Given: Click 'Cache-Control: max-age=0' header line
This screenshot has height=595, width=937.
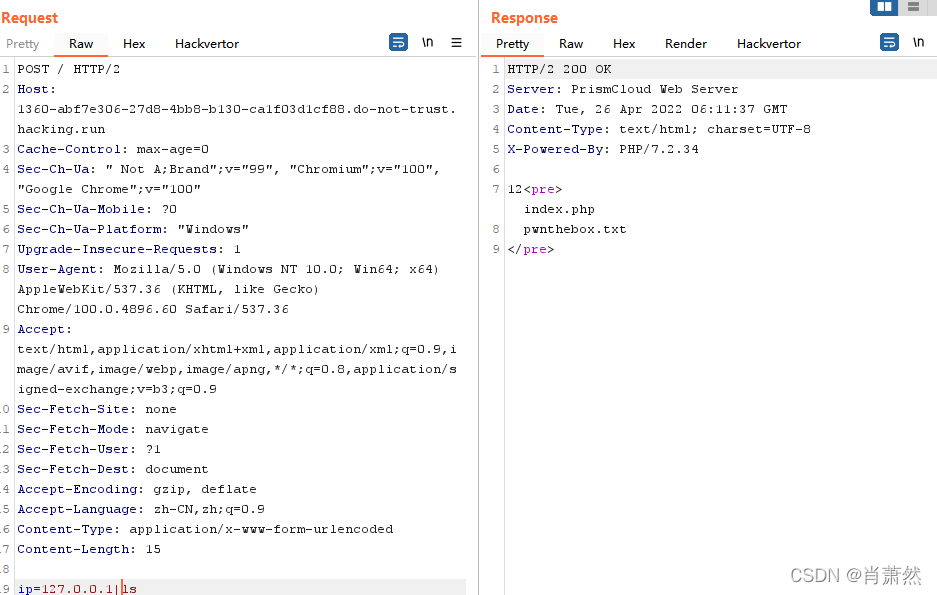Looking at the screenshot, I should [113, 149].
